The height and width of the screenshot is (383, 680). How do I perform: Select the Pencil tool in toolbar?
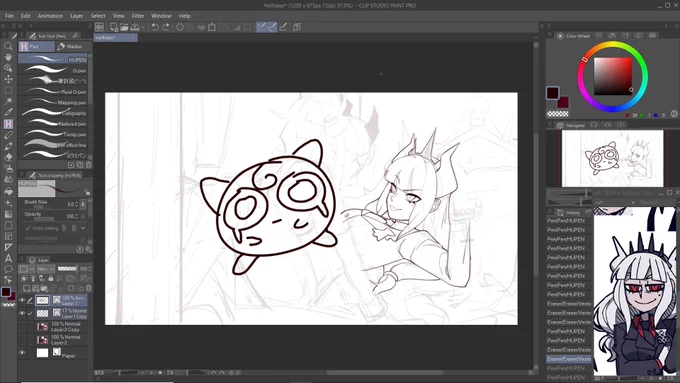(x=8, y=135)
